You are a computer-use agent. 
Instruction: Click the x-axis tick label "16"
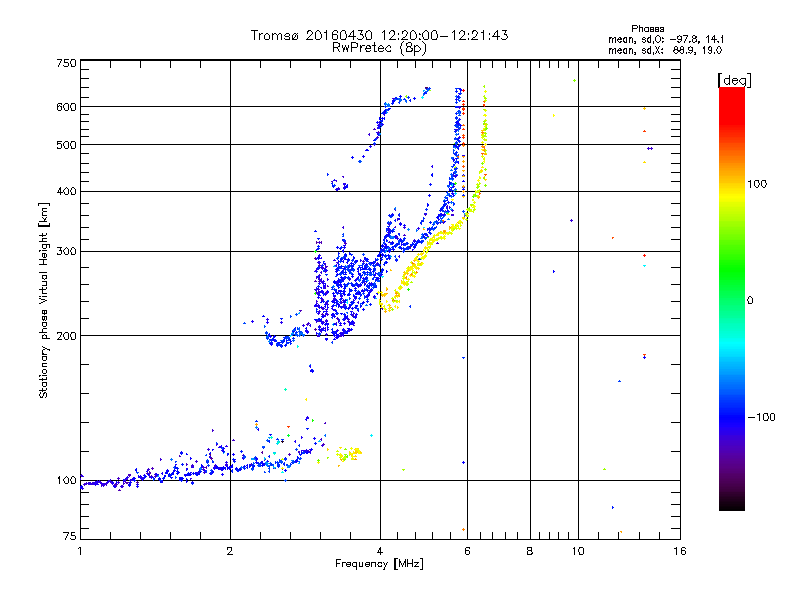(680, 551)
